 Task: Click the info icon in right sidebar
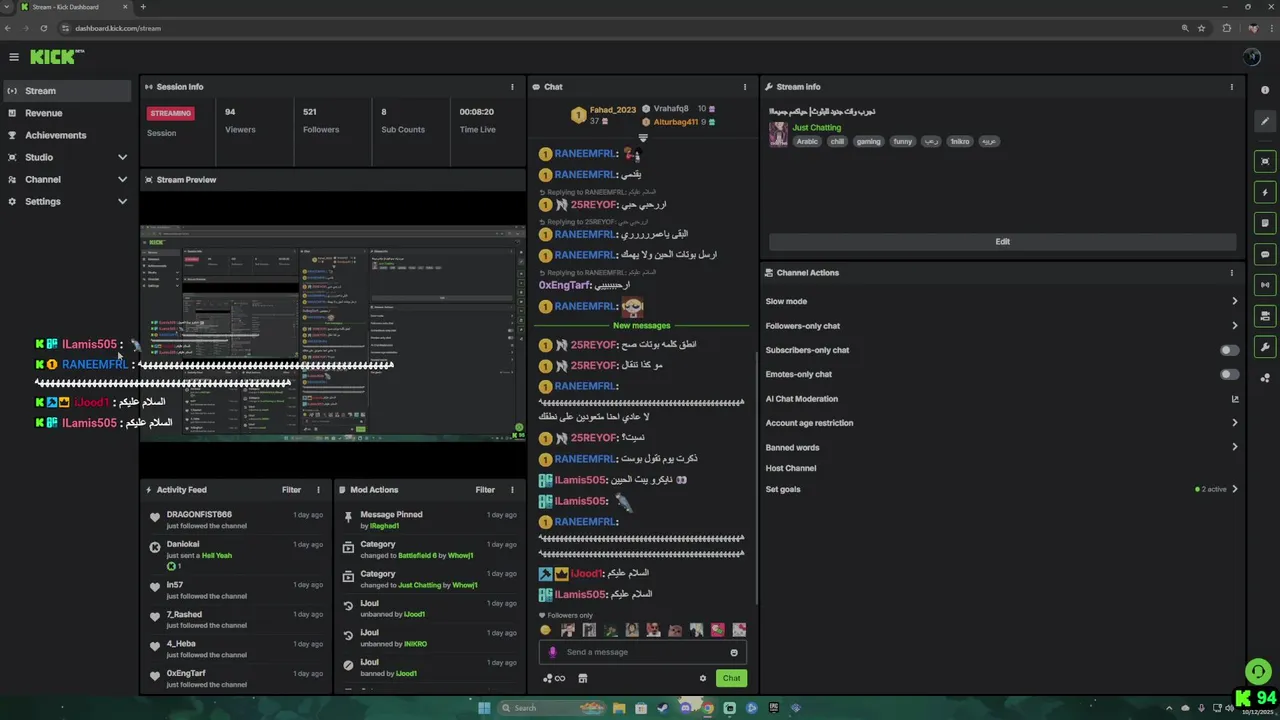pos(1265,90)
